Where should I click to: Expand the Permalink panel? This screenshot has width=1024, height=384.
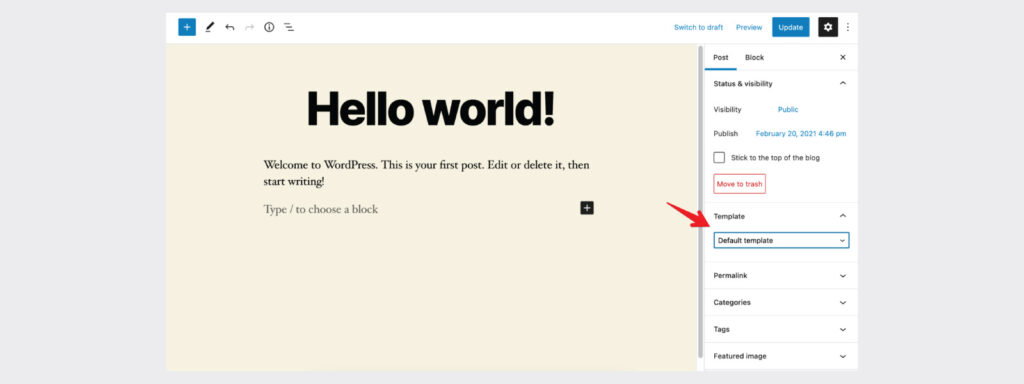point(780,276)
